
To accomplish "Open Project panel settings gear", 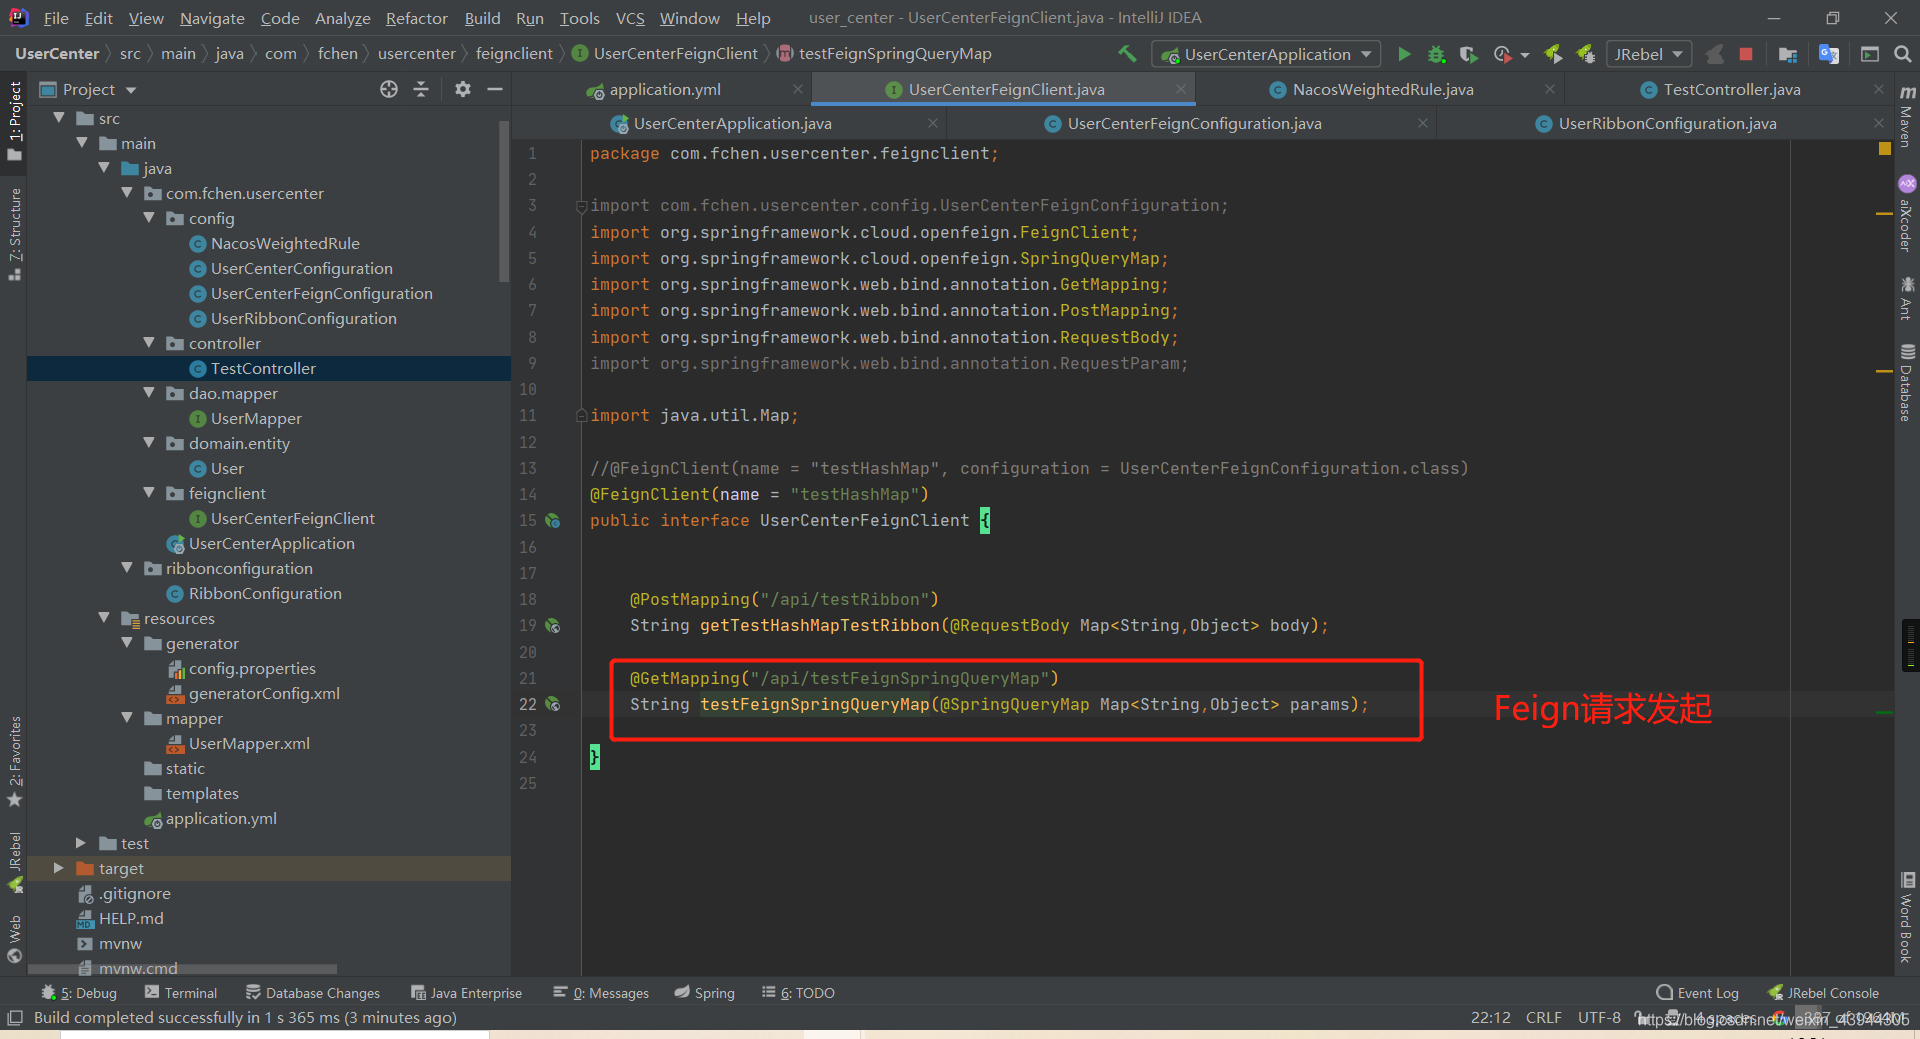I will click(462, 89).
